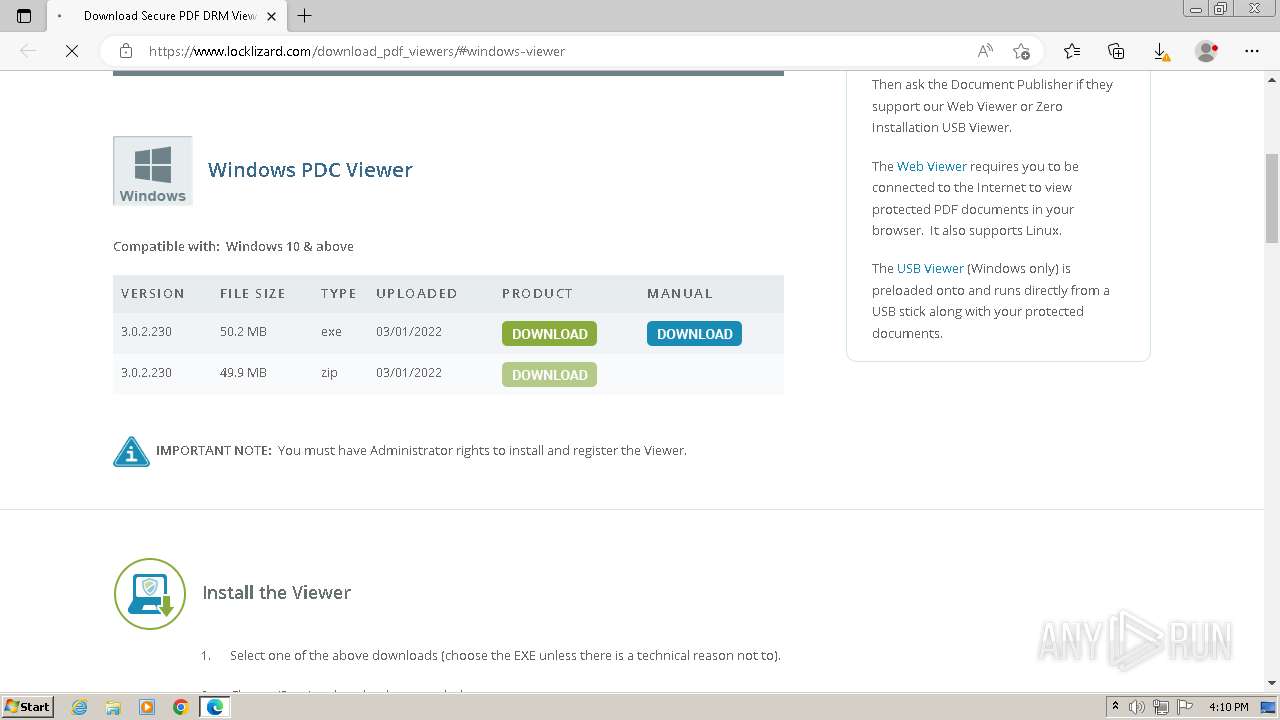Viewport: 1280px width, 720px height.
Task: Click the Windows PDC Viewer heading
Action: click(310, 170)
